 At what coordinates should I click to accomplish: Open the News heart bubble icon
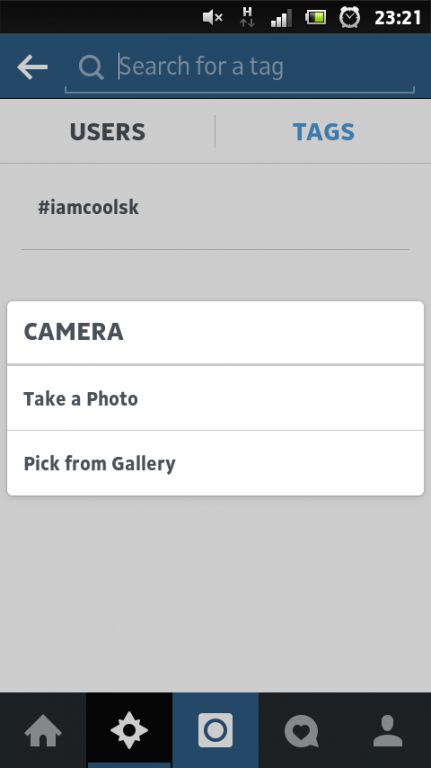point(302,731)
